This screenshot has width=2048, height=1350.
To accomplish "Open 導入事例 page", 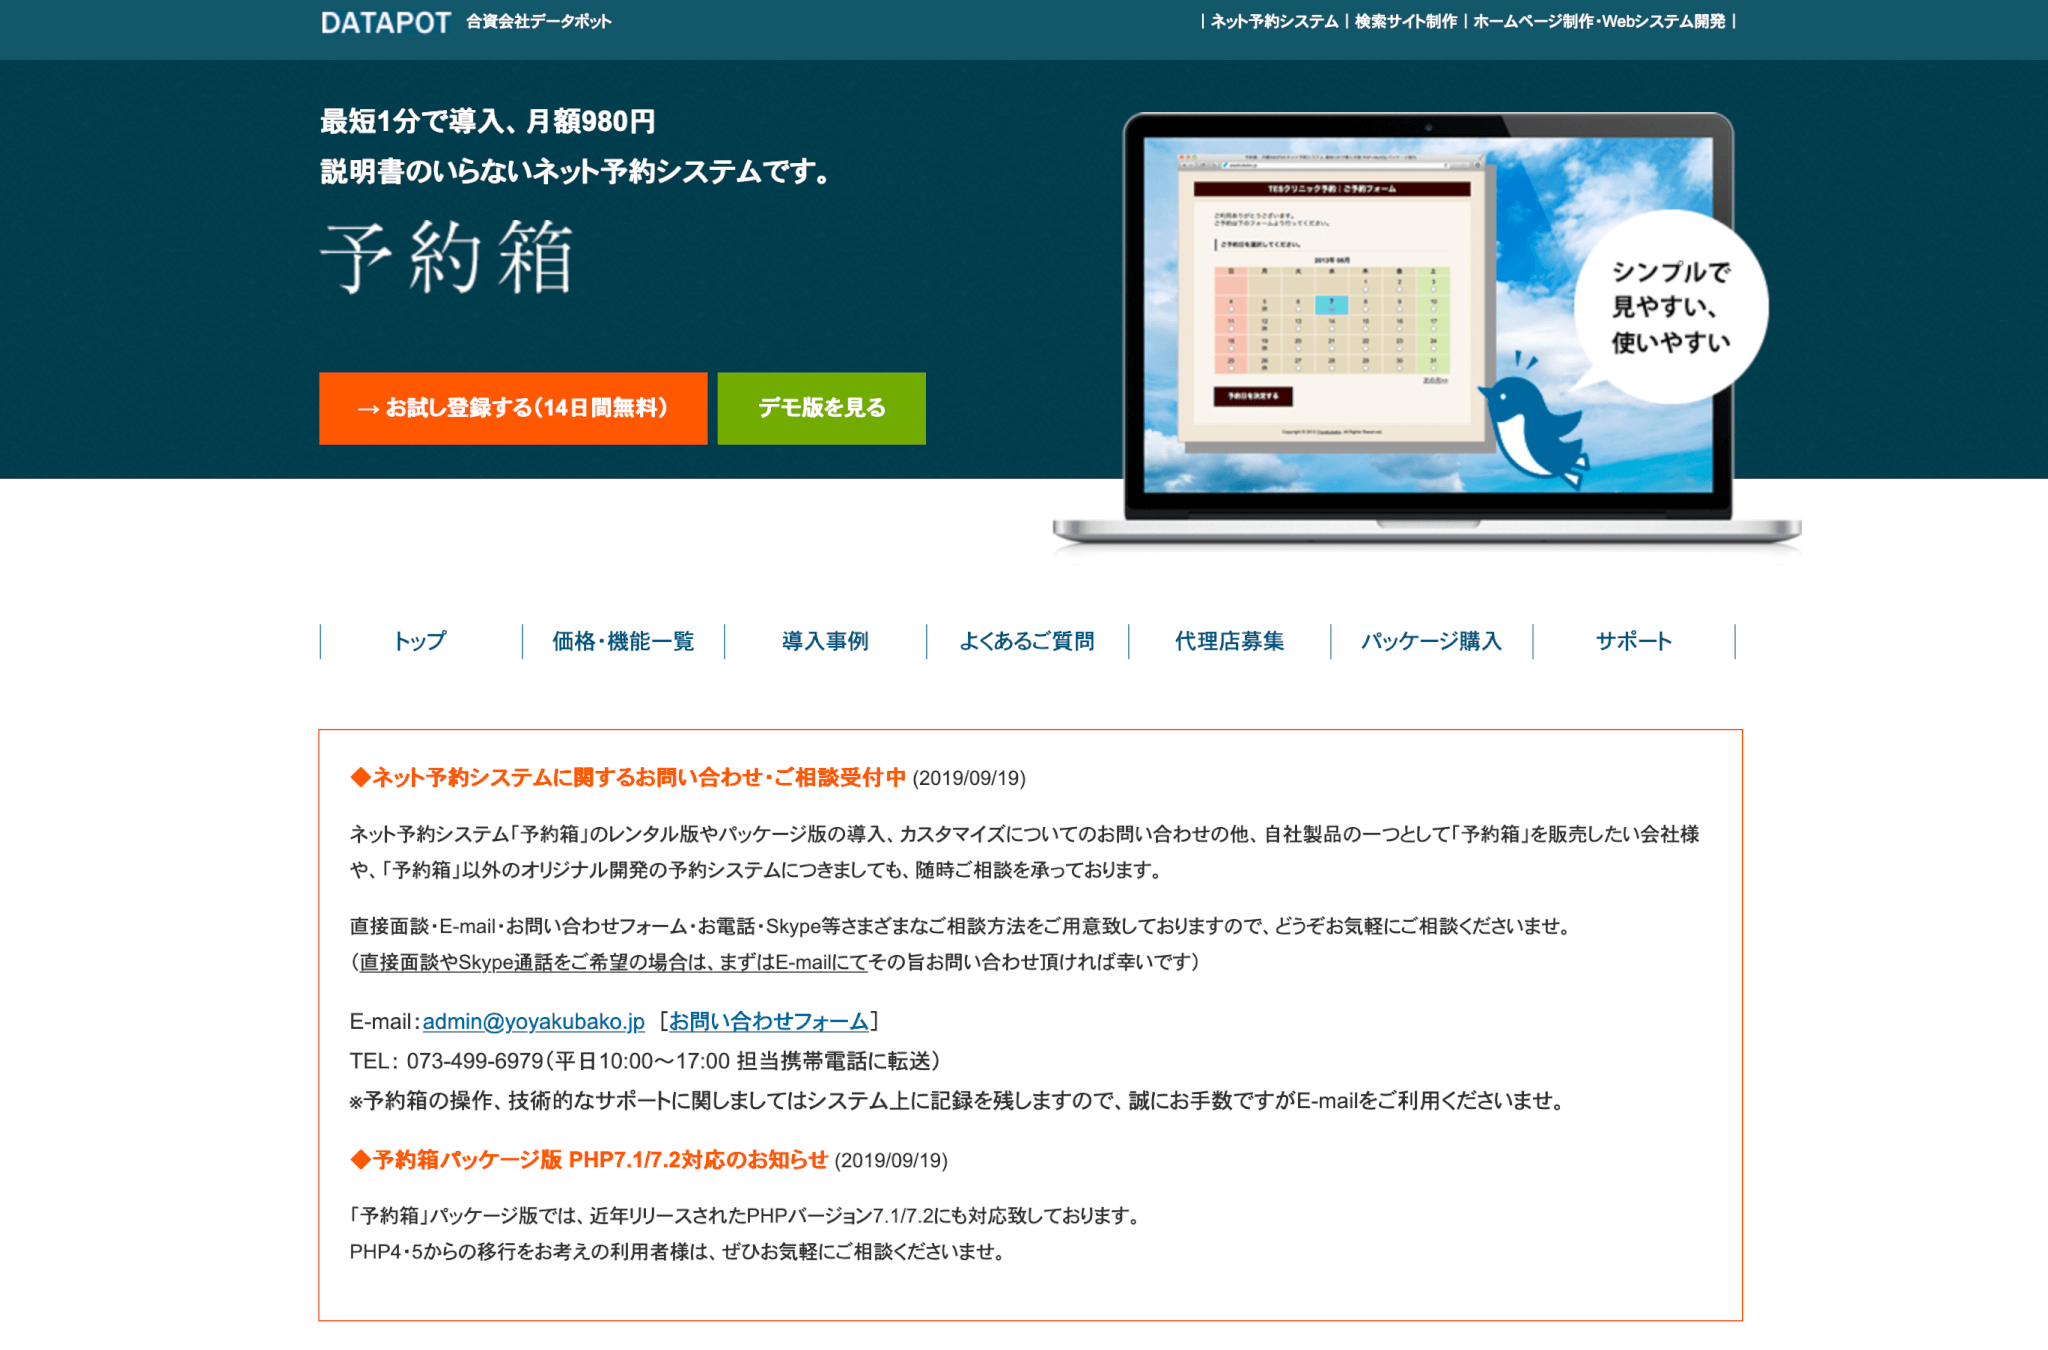I will tap(825, 641).
